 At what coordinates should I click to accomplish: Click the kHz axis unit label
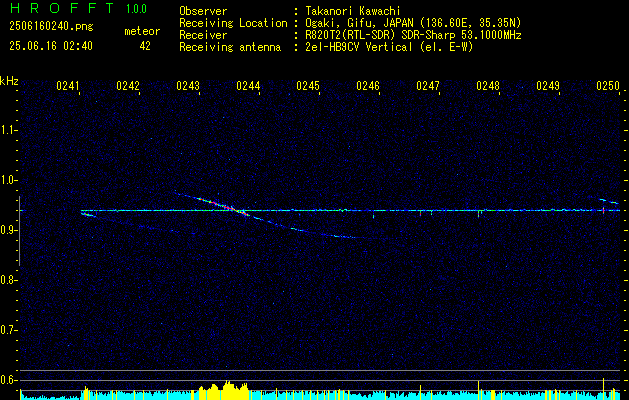pyautogui.click(x=9, y=81)
